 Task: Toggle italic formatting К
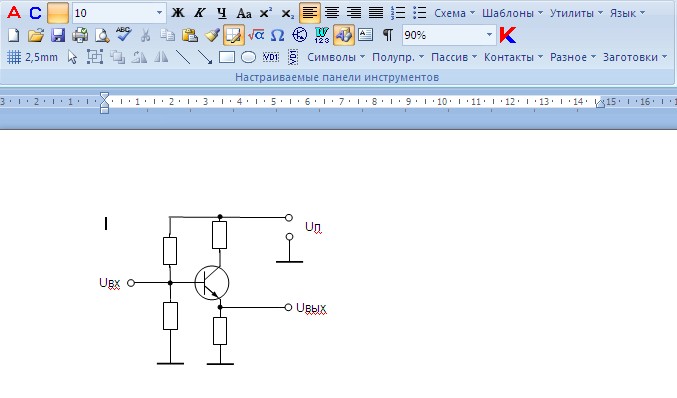click(x=199, y=13)
